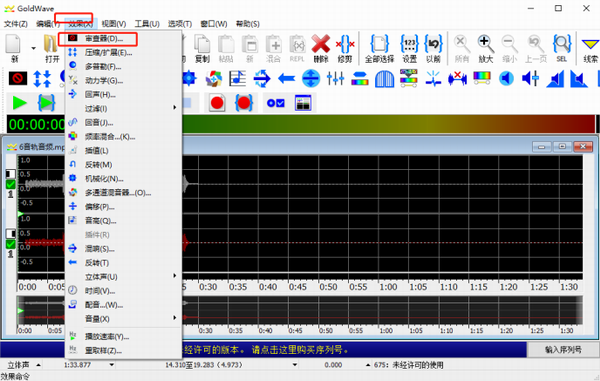Open the dropdown arrow after 1:33.877
The height and width of the screenshot is (381, 600).
[x=112, y=365]
